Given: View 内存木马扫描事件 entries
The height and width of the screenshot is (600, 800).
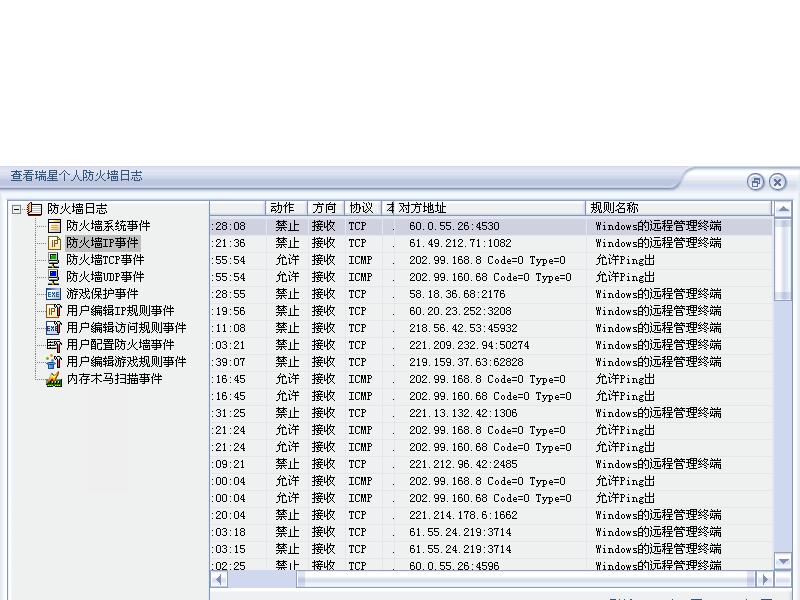Looking at the screenshot, I should coord(114,379).
